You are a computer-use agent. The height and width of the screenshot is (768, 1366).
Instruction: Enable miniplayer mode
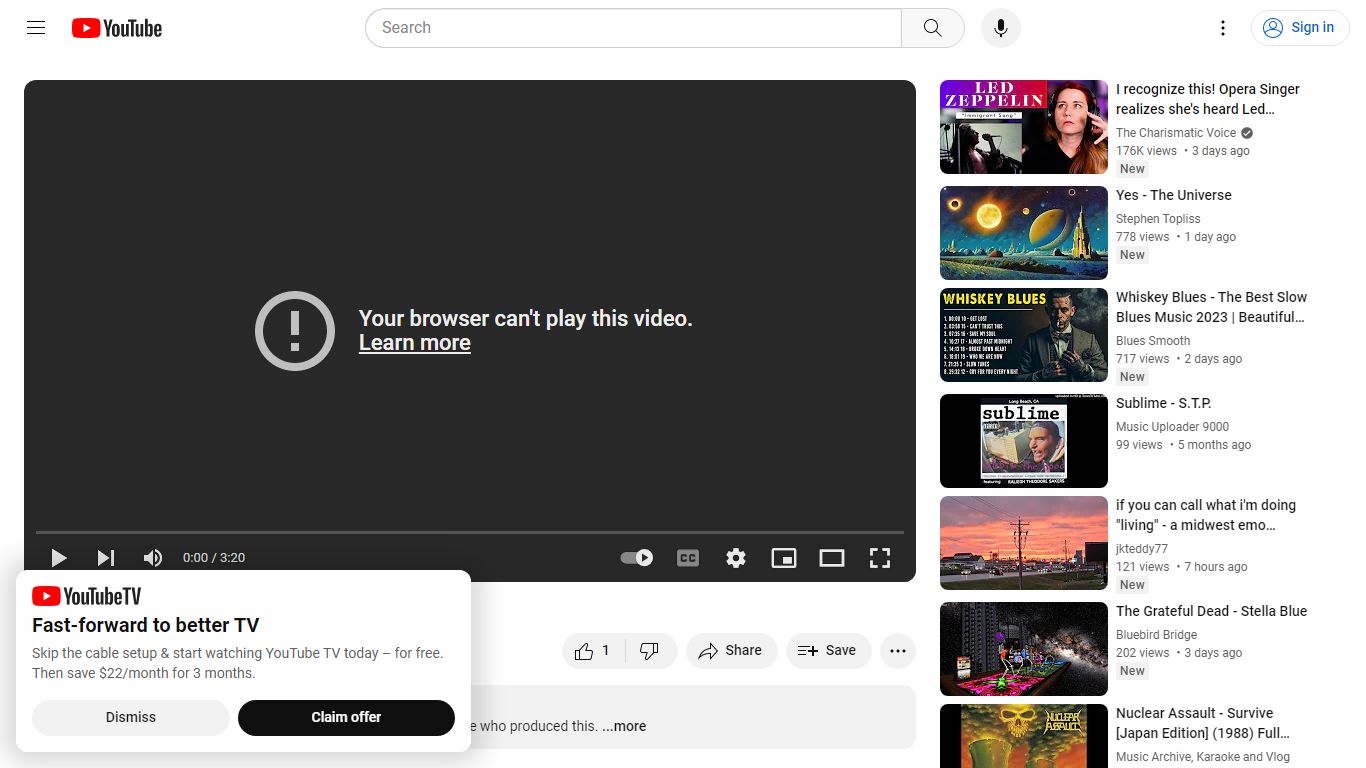[x=784, y=558]
